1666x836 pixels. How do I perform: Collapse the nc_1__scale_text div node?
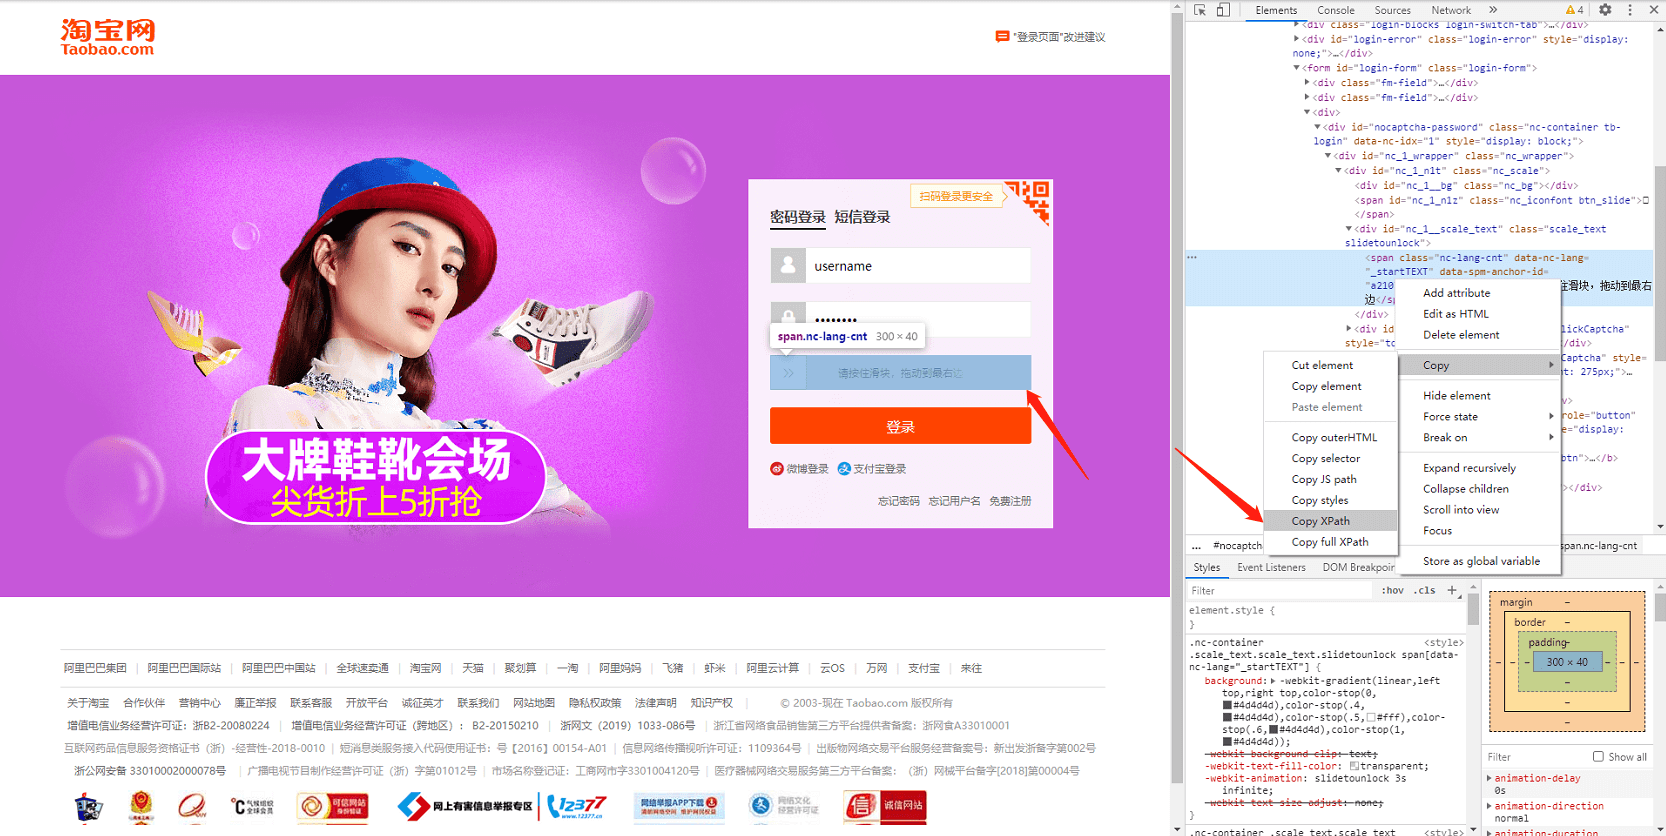pos(1350,229)
